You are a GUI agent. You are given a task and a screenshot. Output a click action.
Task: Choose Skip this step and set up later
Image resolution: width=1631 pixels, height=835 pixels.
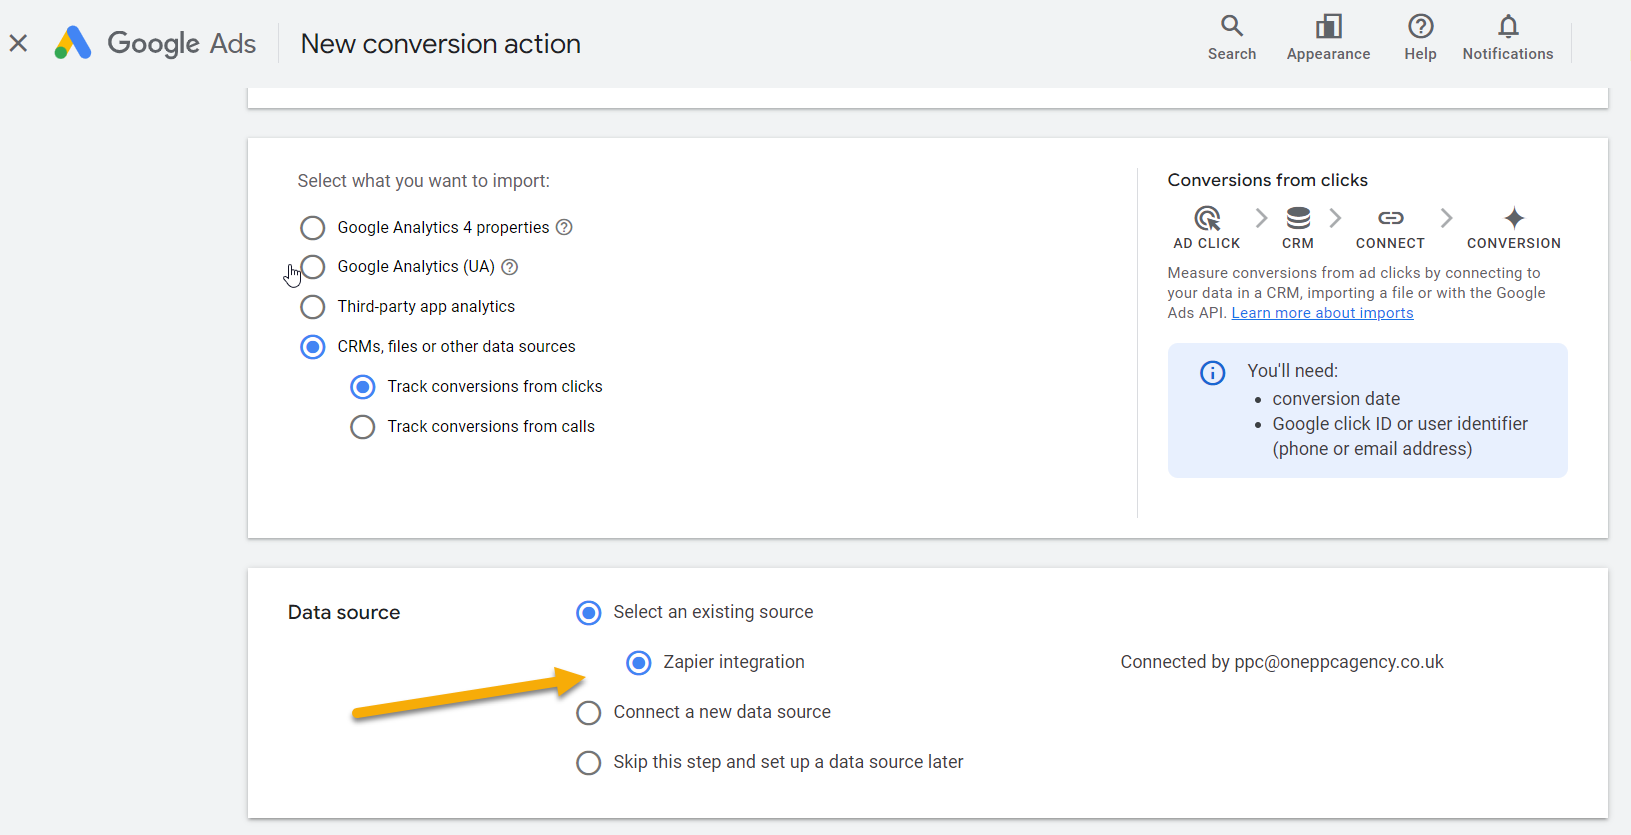click(x=588, y=763)
